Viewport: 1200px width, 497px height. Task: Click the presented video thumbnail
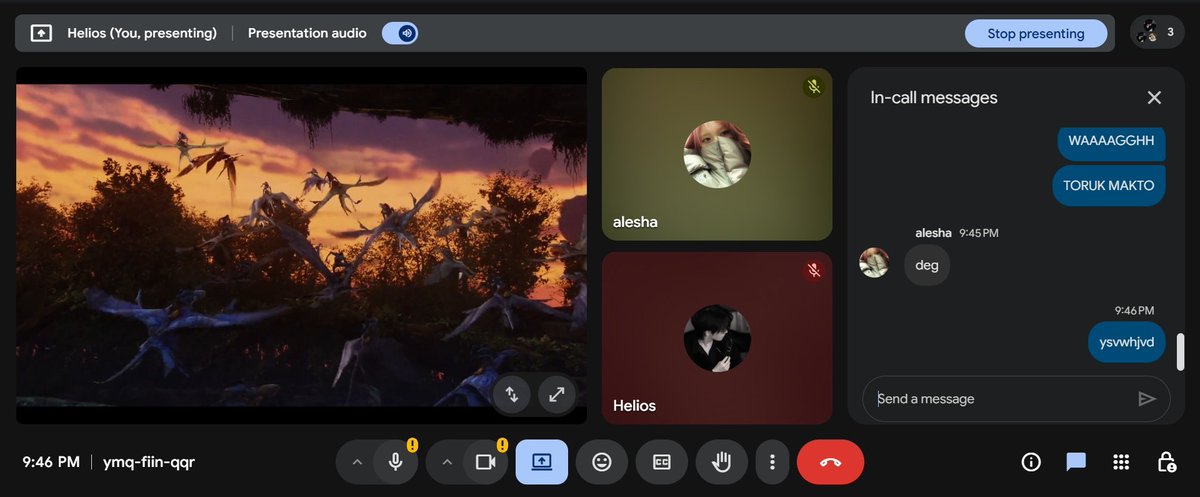tap(302, 246)
